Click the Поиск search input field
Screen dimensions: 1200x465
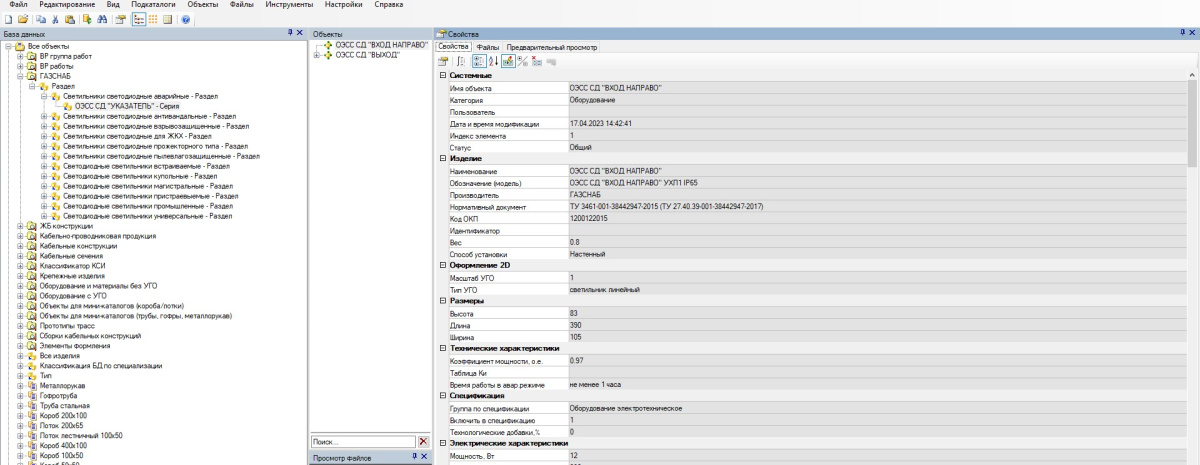click(361, 441)
